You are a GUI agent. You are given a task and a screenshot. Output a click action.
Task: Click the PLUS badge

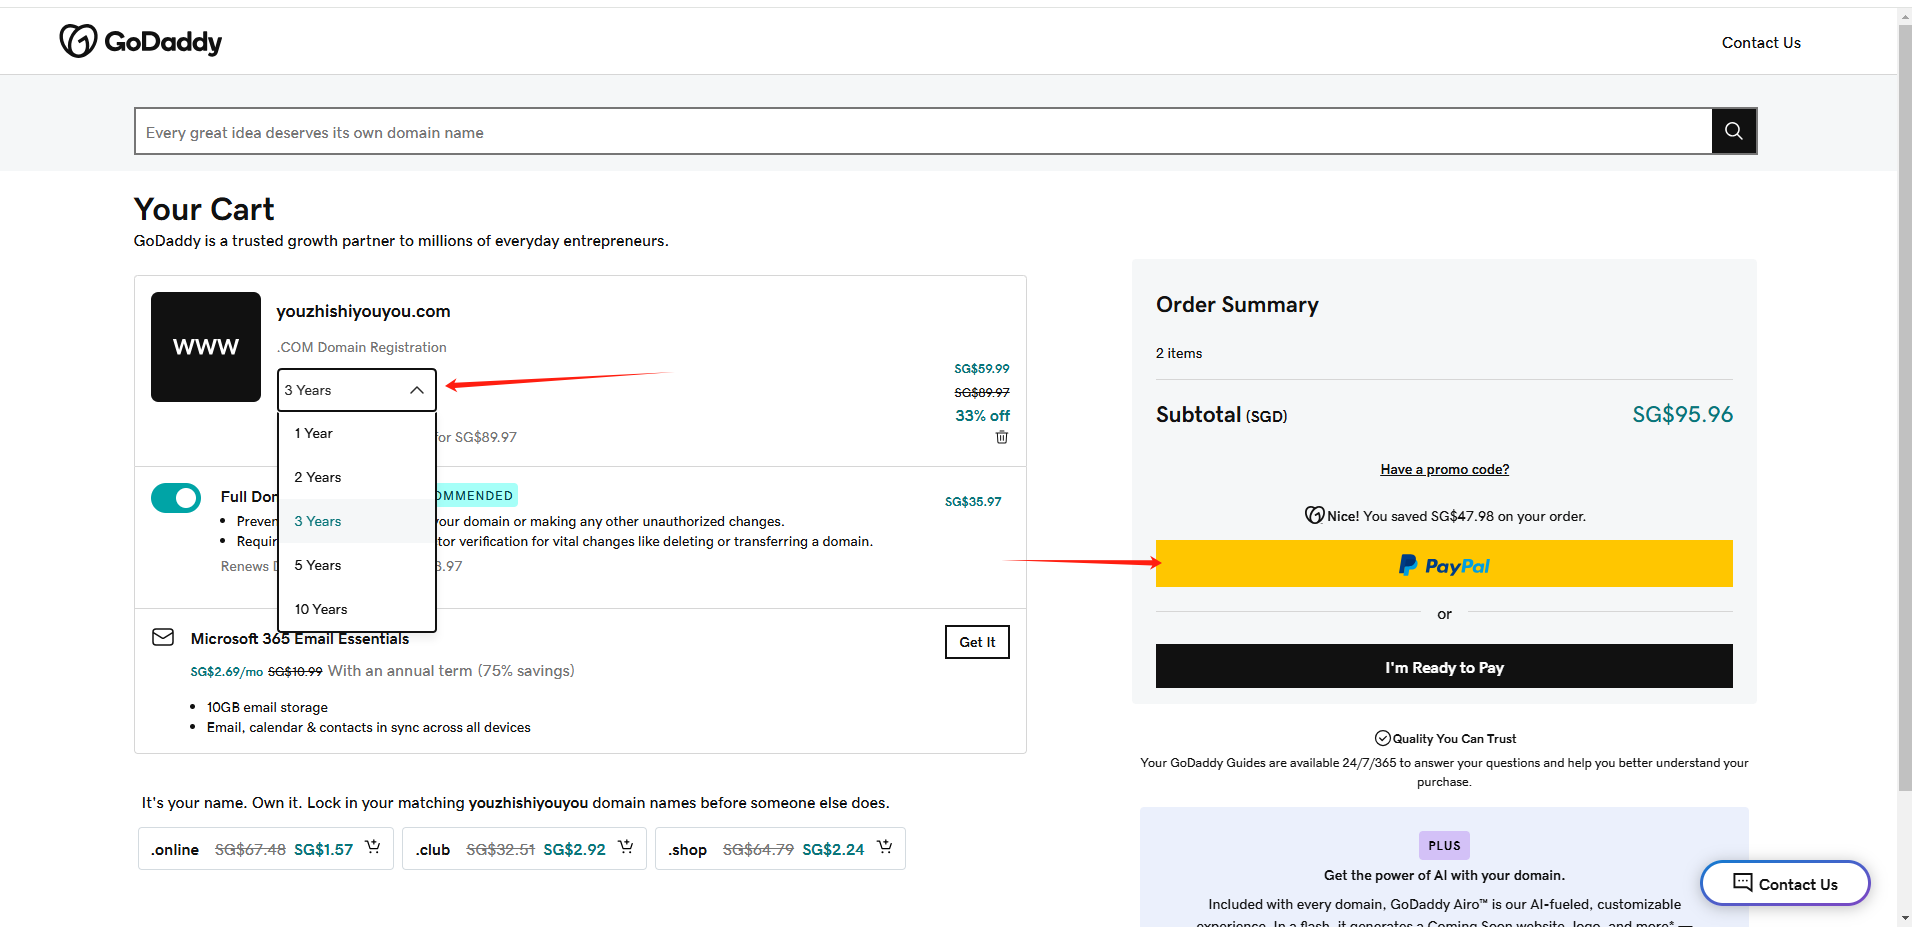1444,845
